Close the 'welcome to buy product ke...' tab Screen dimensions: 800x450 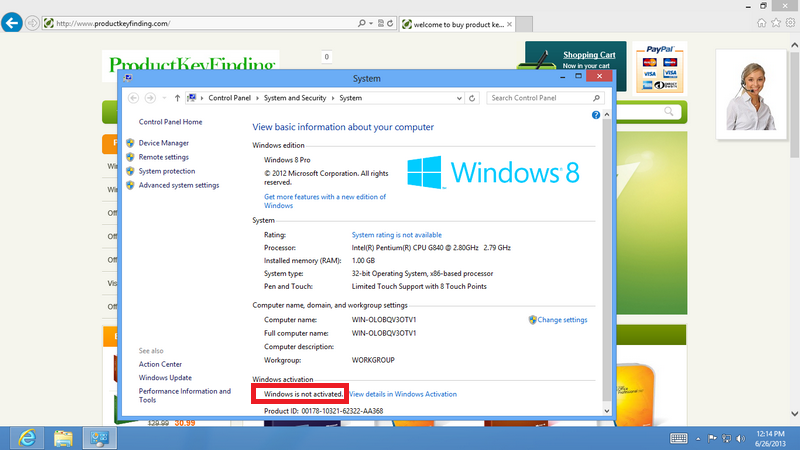509,24
